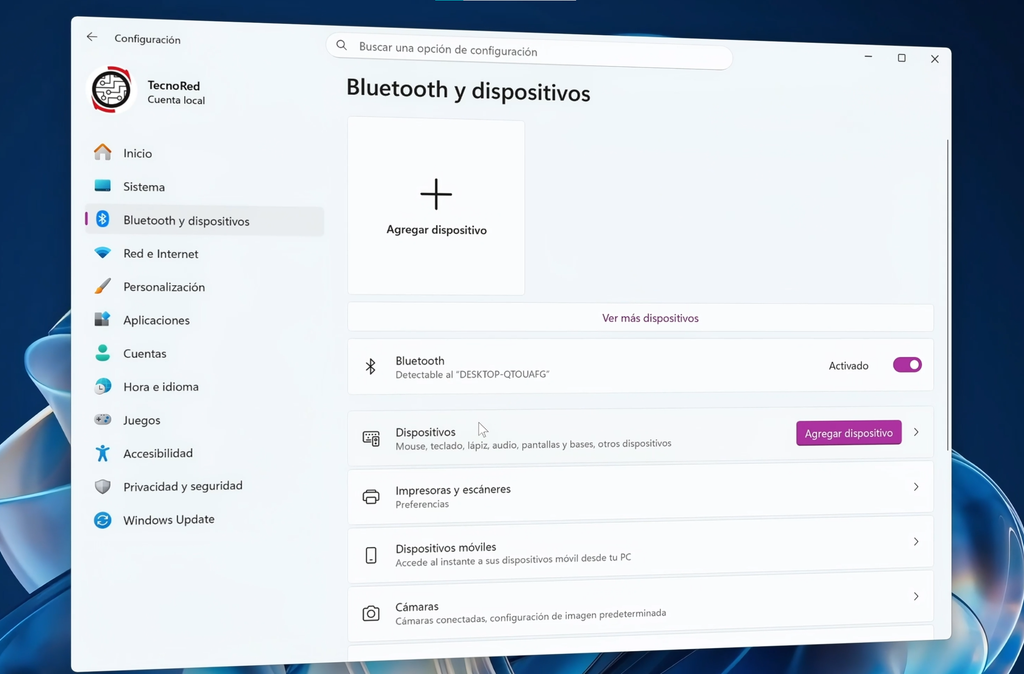Click the Detectable al "DESKTOP-QTOUAFG" text
The height and width of the screenshot is (674, 1024).
coord(472,374)
